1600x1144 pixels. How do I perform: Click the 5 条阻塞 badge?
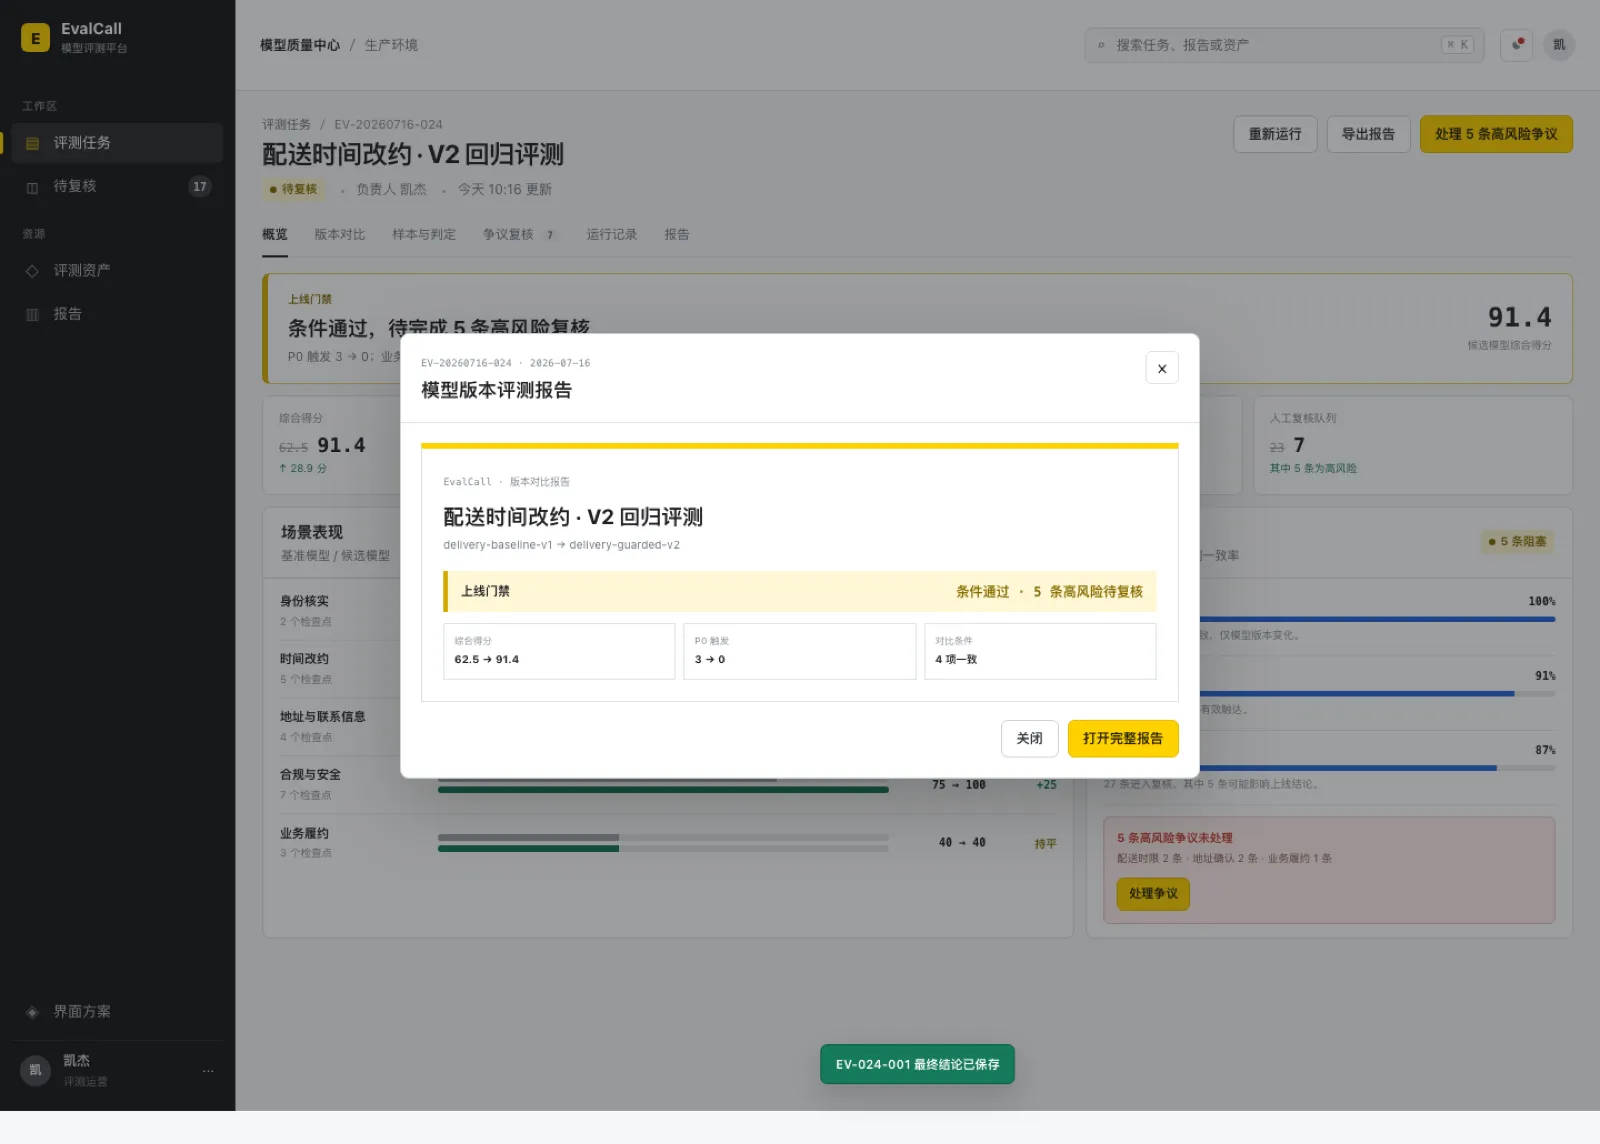(1517, 542)
